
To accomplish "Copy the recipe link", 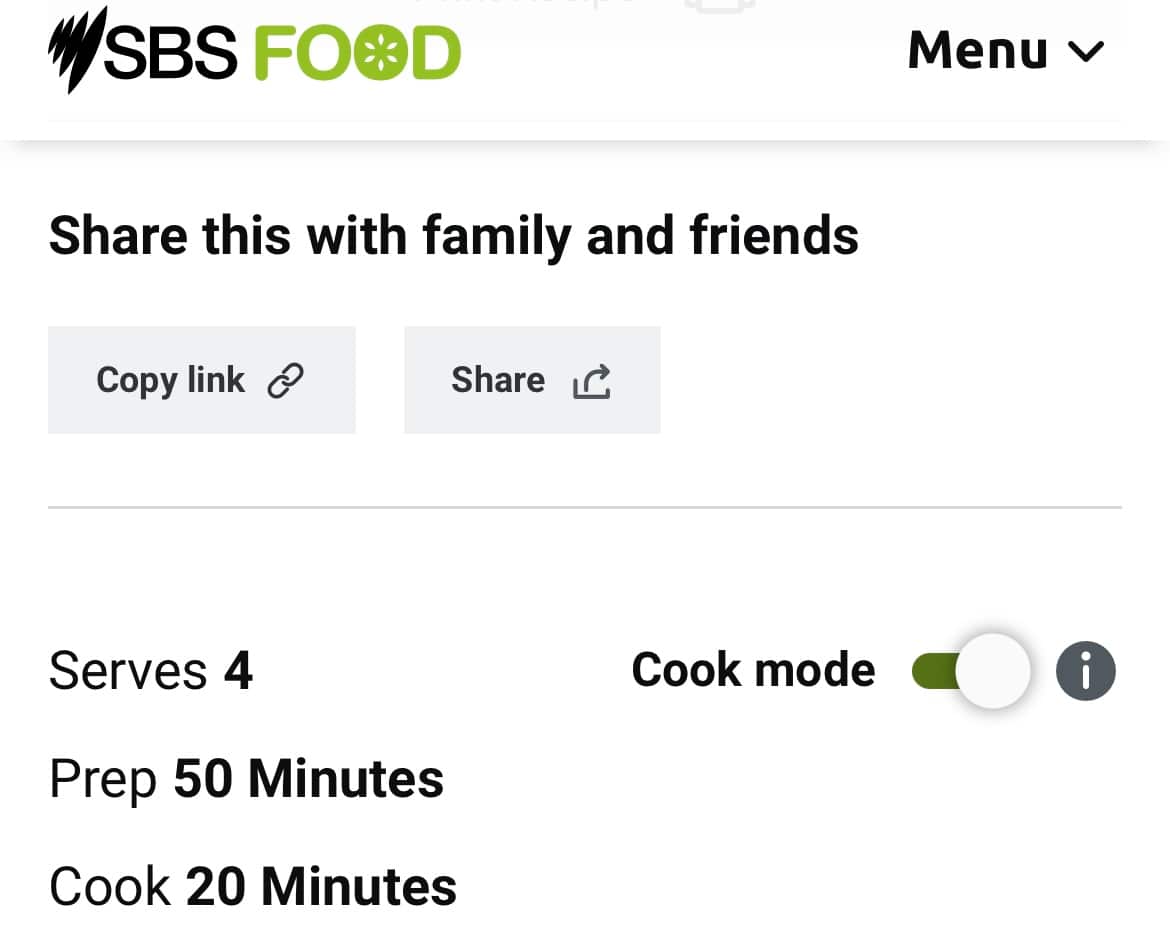I will (x=201, y=380).
